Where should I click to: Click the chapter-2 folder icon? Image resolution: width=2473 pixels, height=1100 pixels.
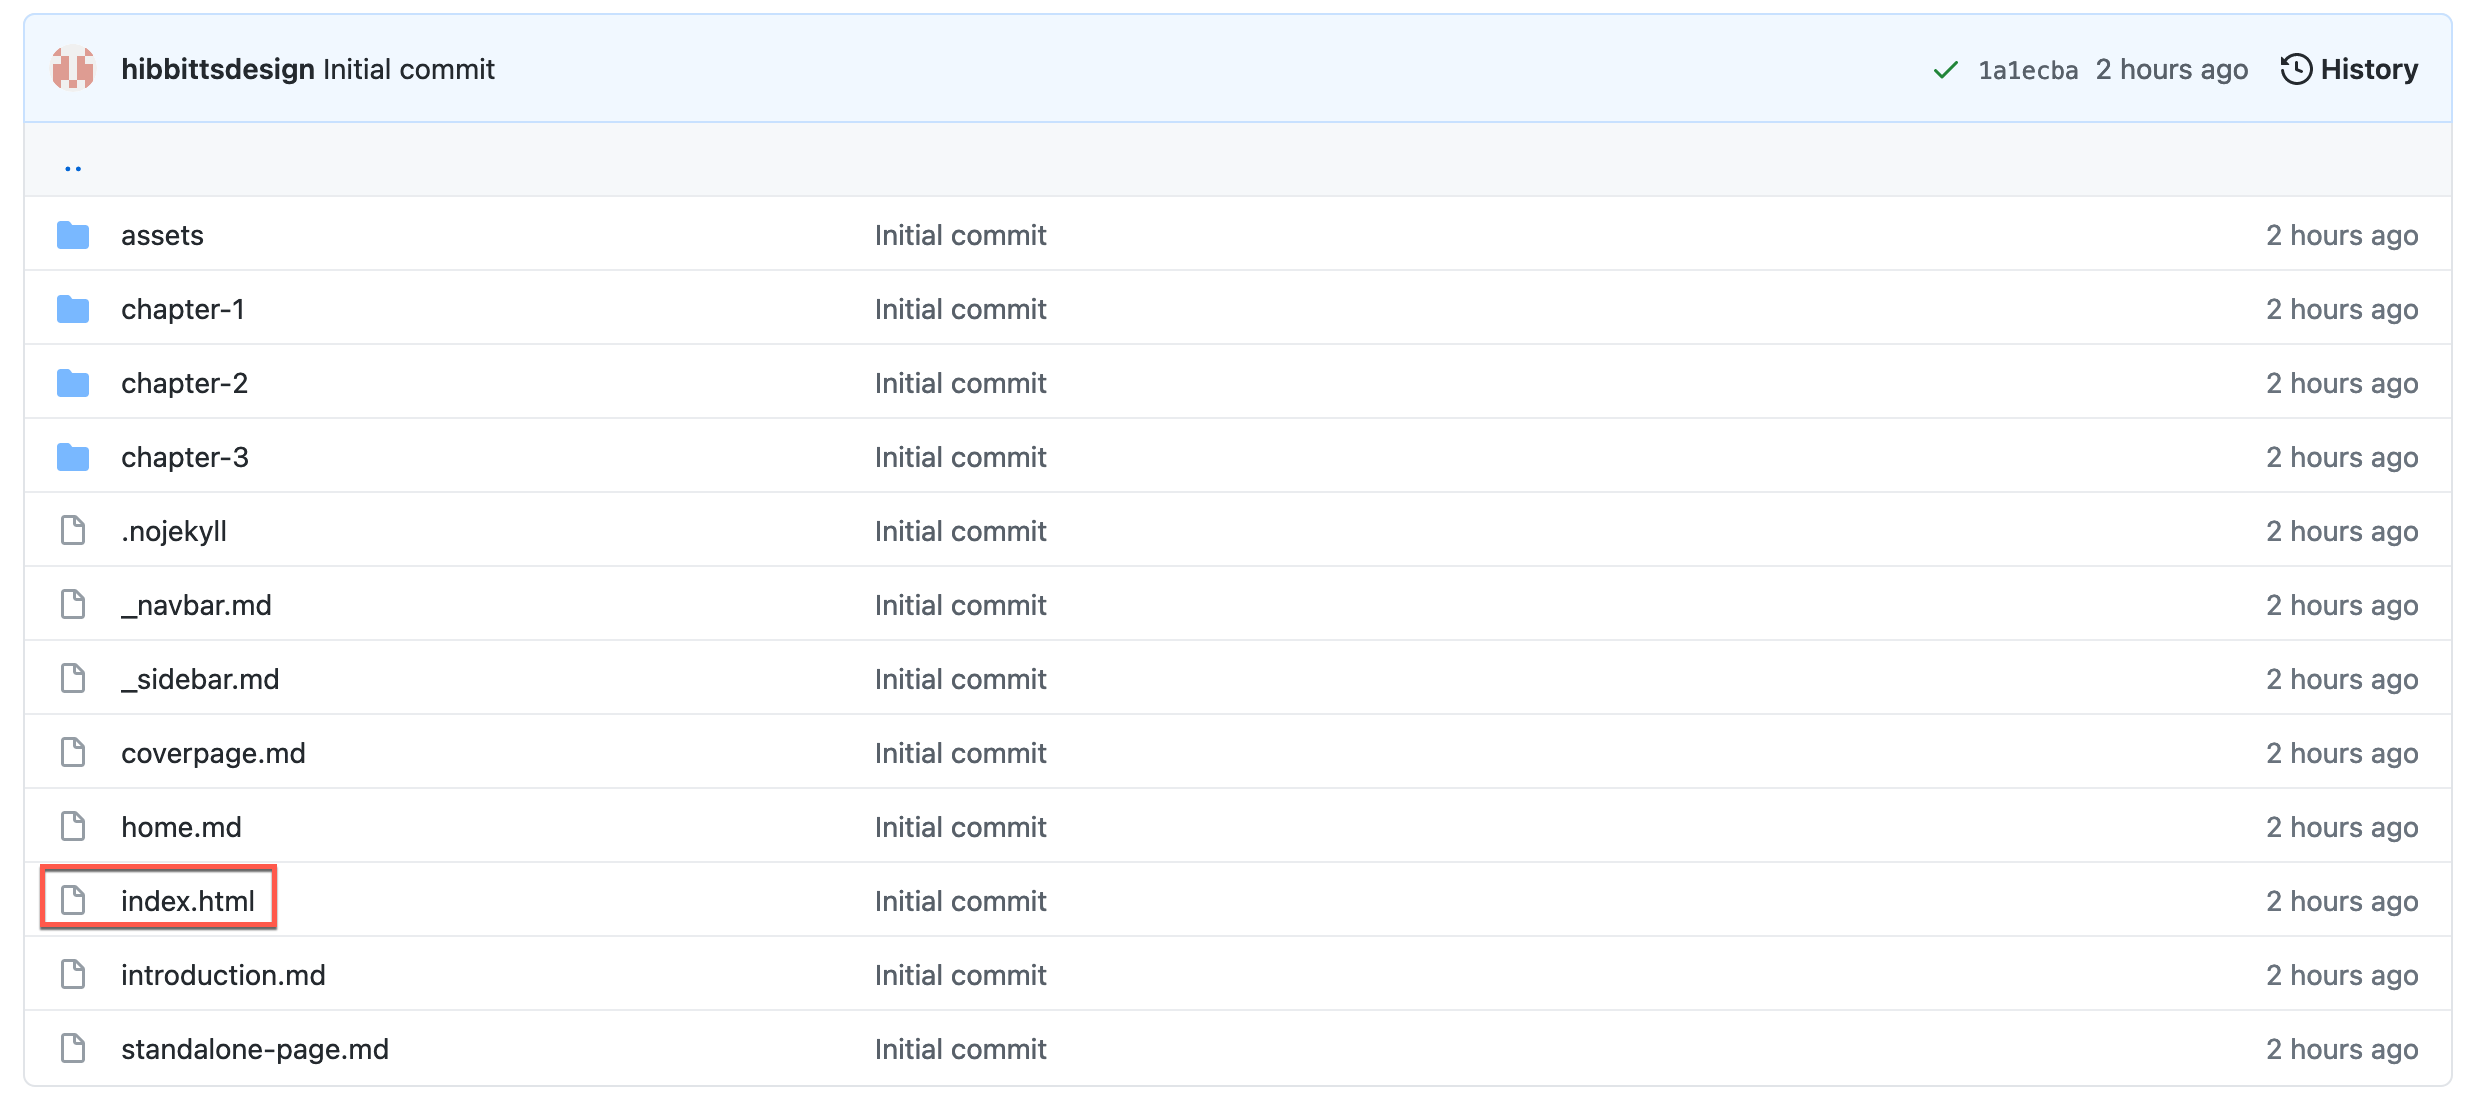click(x=73, y=383)
